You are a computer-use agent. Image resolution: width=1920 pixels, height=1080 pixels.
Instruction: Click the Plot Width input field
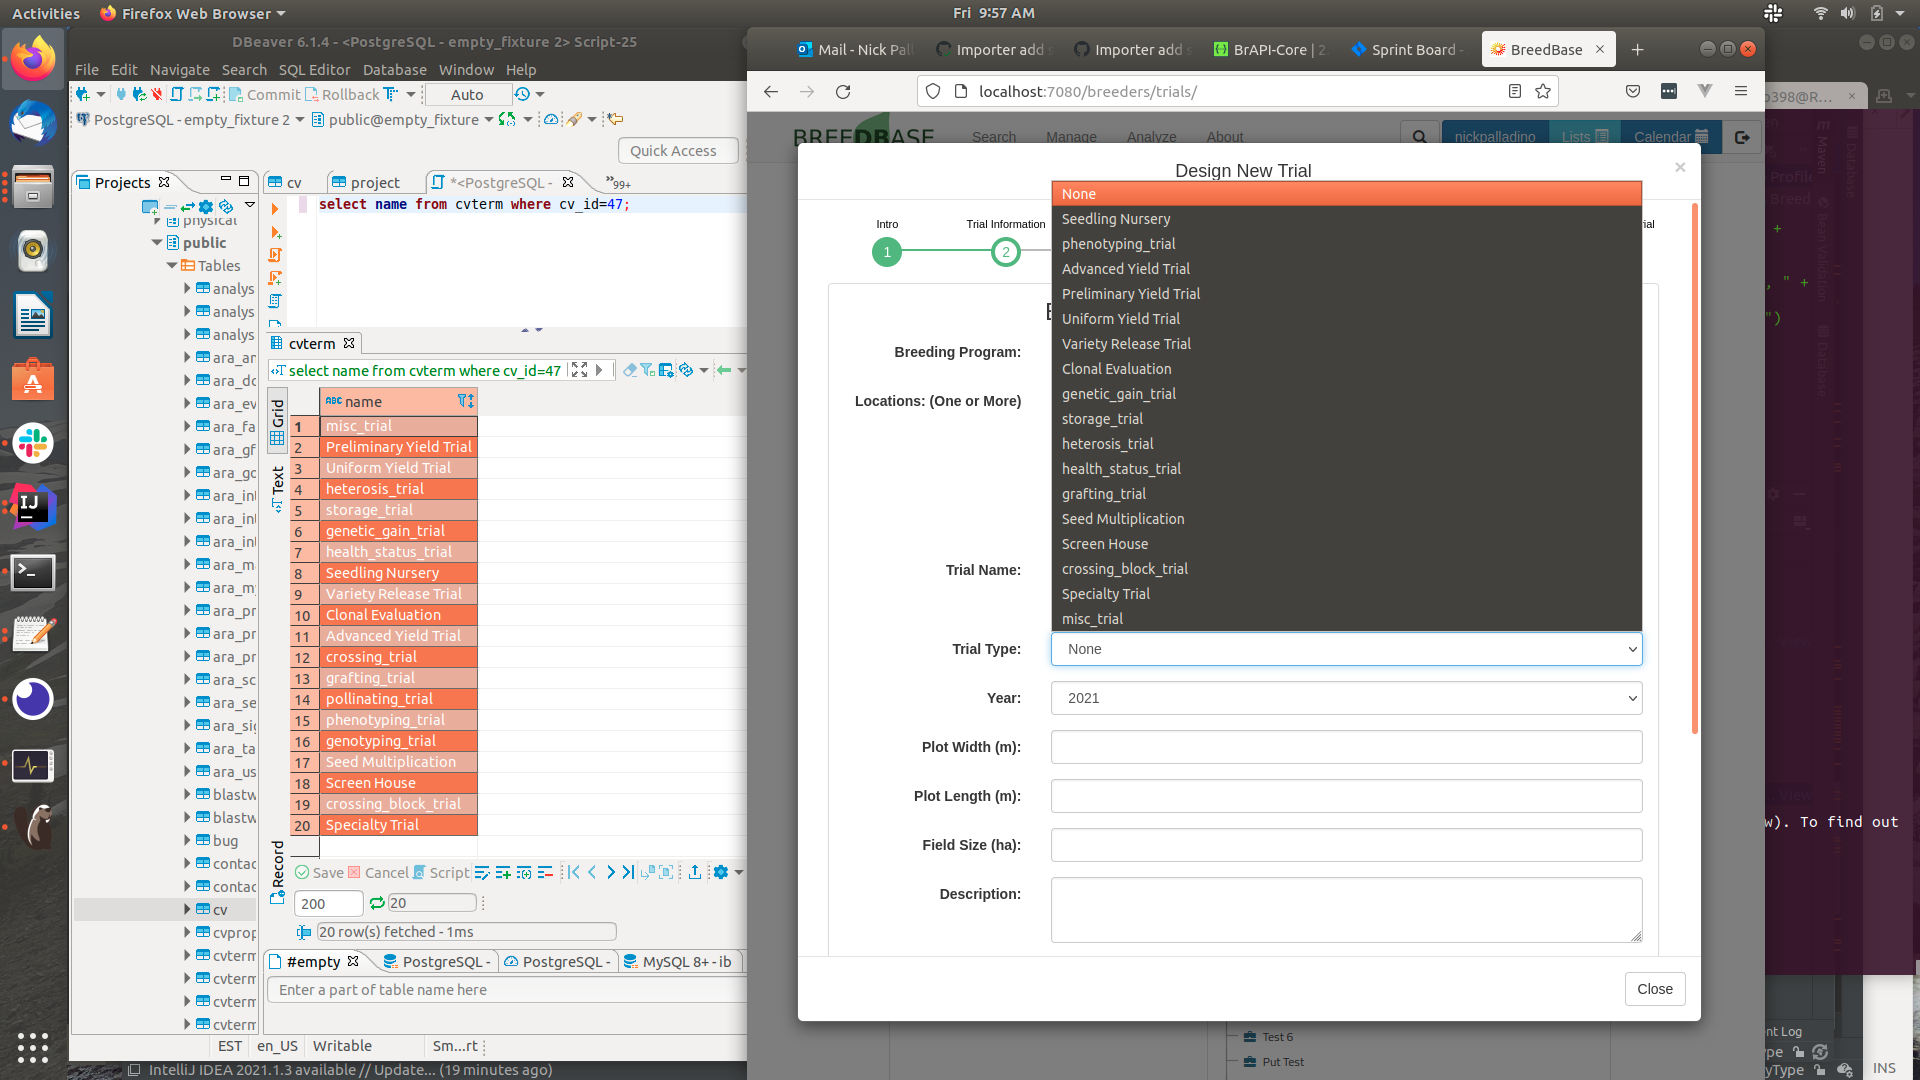[x=1345, y=747]
